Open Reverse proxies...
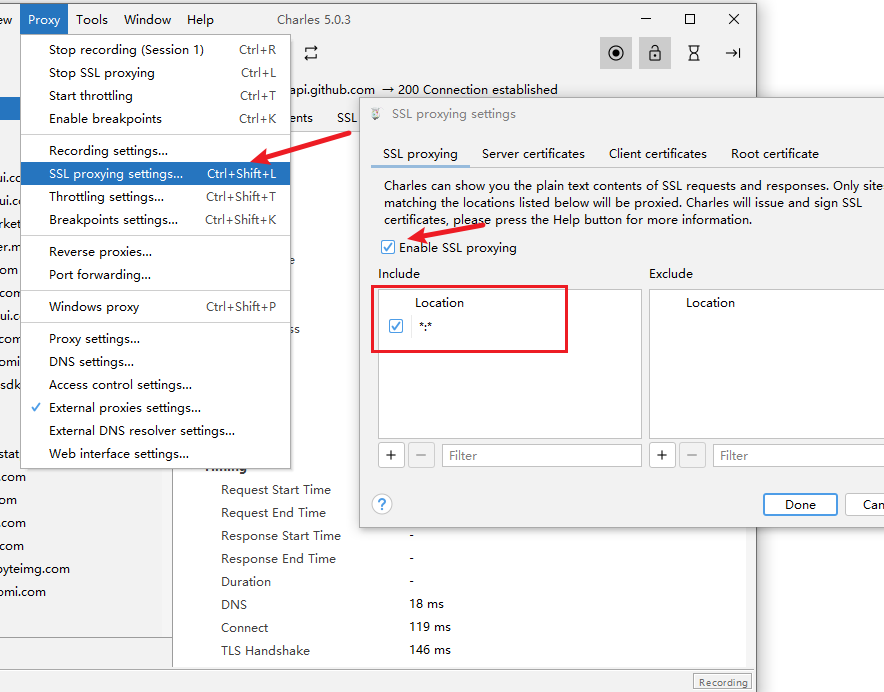This screenshot has width=884, height=692. tap(156, 252)
